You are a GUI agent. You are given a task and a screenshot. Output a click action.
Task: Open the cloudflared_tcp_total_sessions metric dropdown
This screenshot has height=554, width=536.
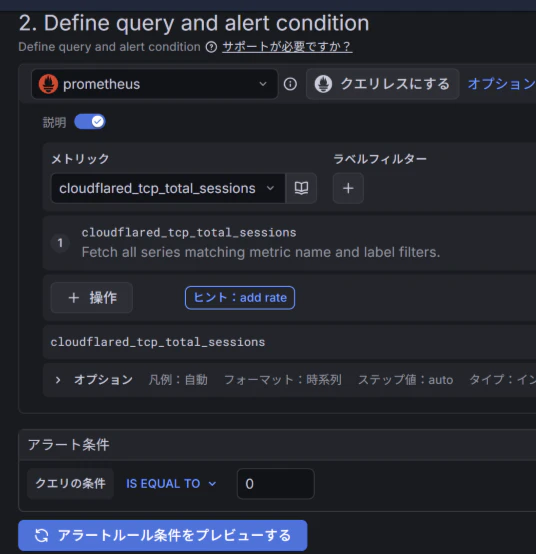(168, 188)
